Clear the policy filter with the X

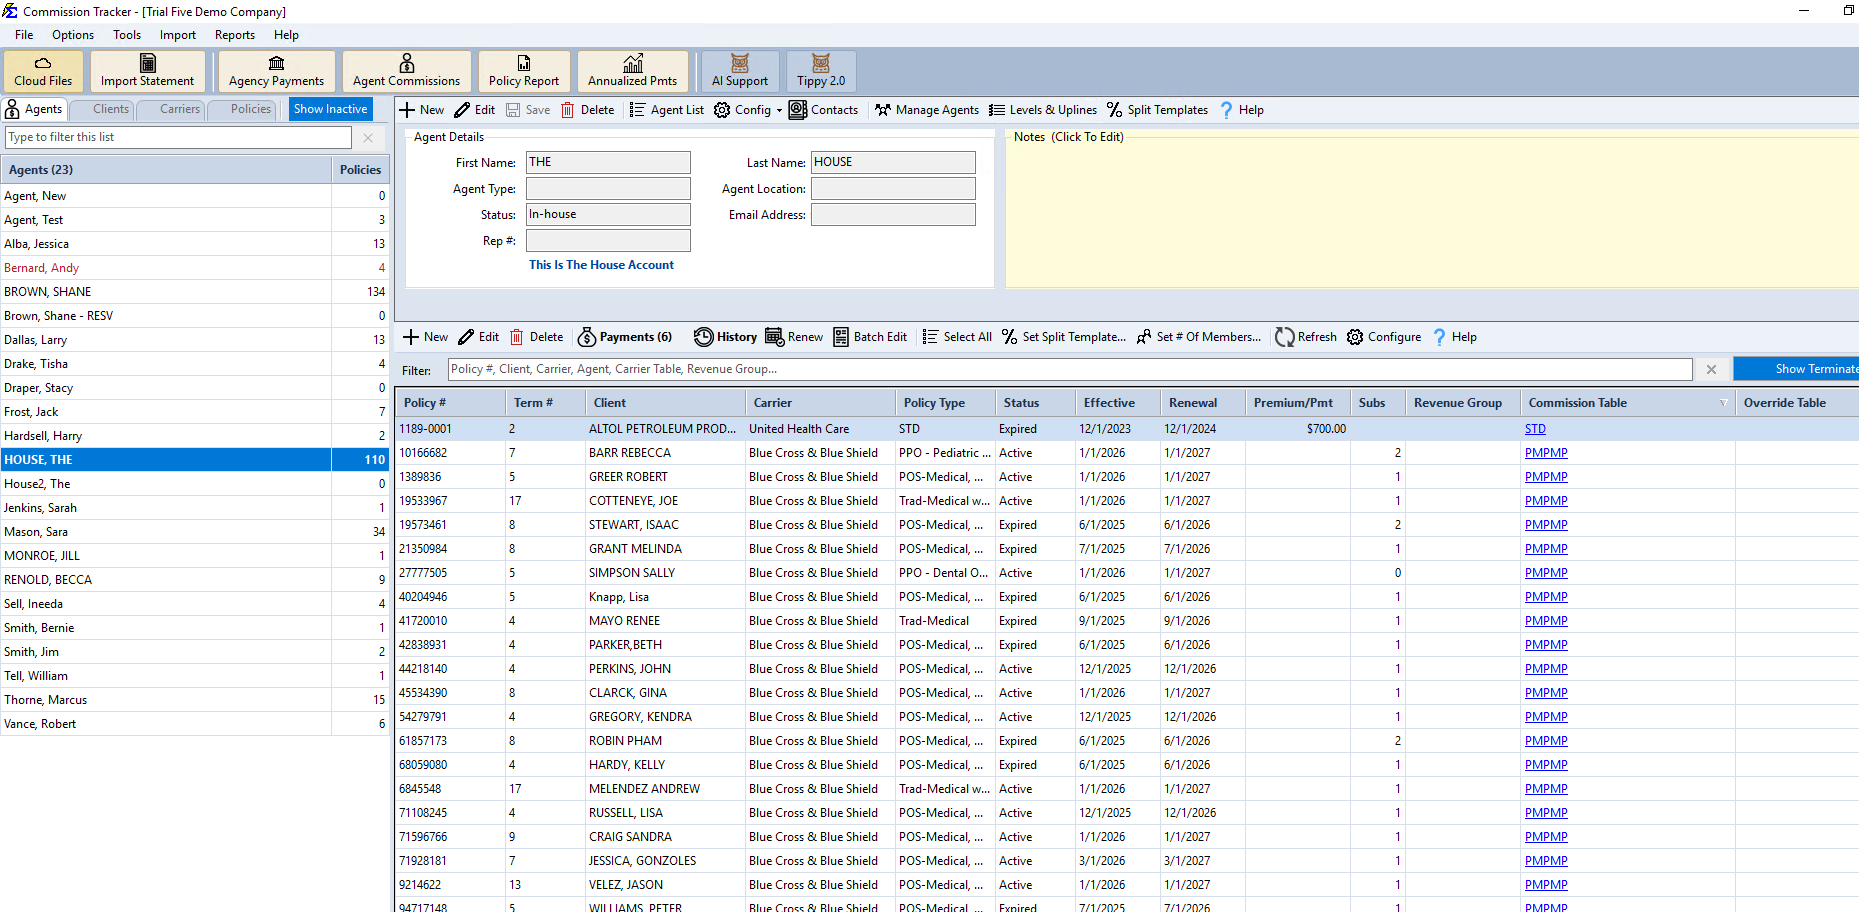pyautogui.click(x=1711, y=369)
